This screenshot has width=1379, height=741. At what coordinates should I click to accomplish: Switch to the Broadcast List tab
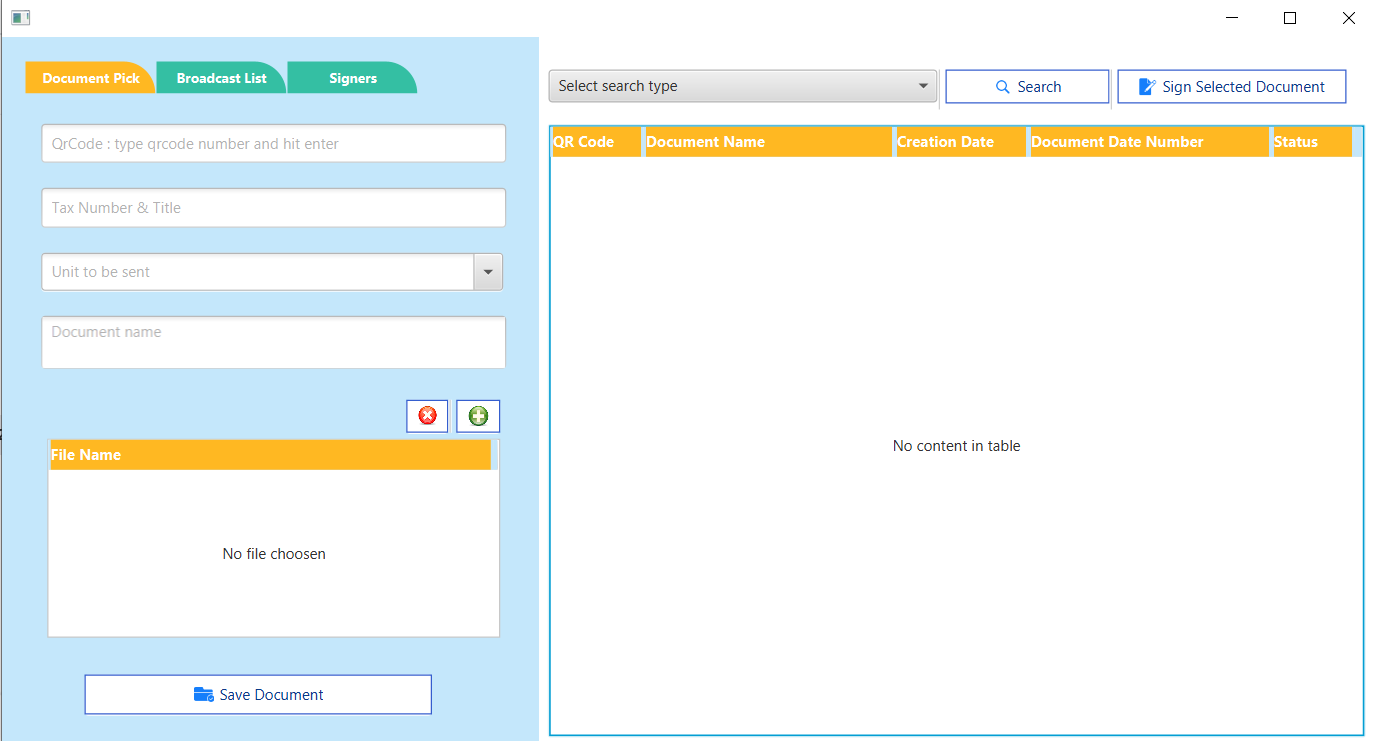pyautogui.click(x=221, y=77)
